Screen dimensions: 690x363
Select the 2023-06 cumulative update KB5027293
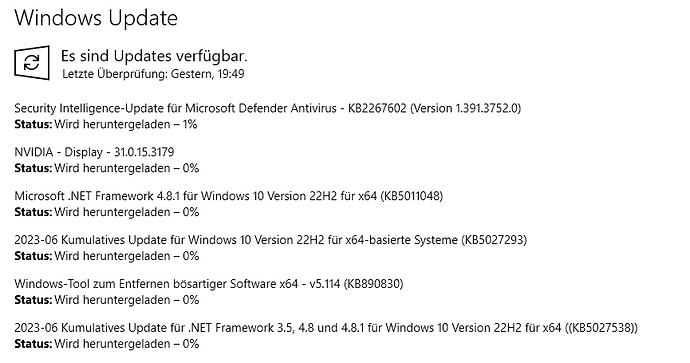(270, 240)
